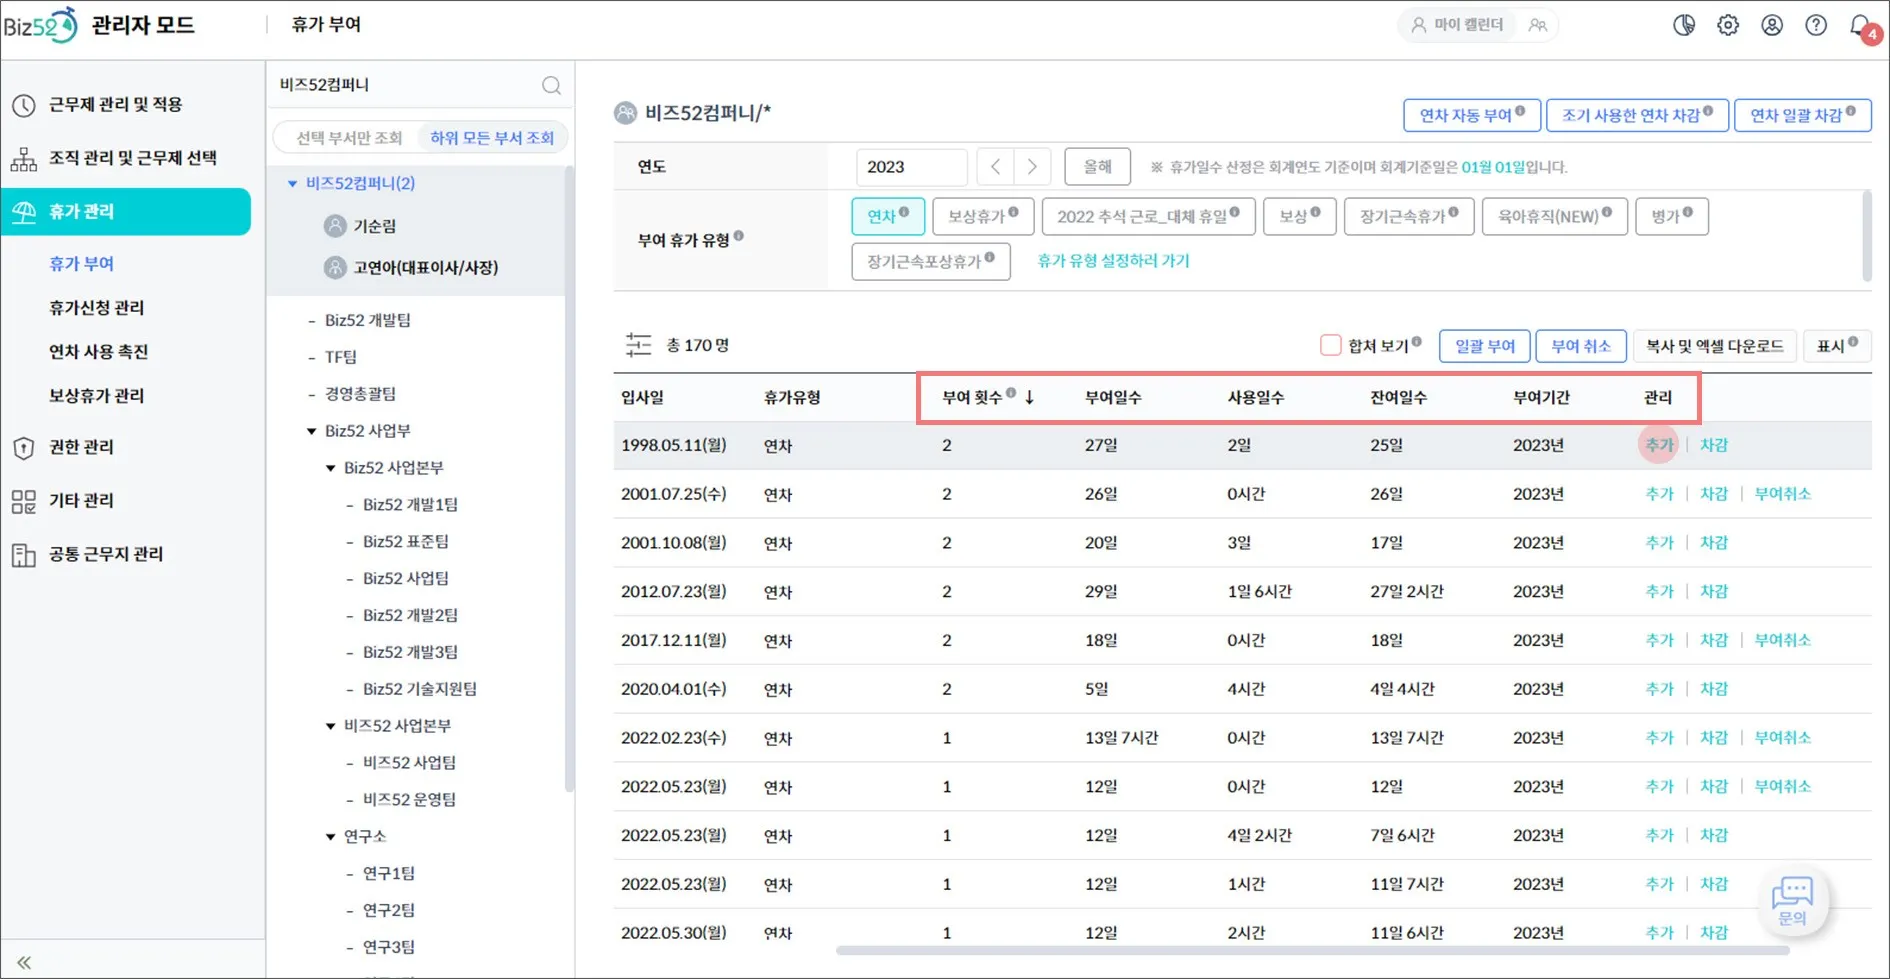The height and width of the screenshot is (979, 1890).
Task: Click the 일괄 부여 button
Action: click(x=1484, y=346)
